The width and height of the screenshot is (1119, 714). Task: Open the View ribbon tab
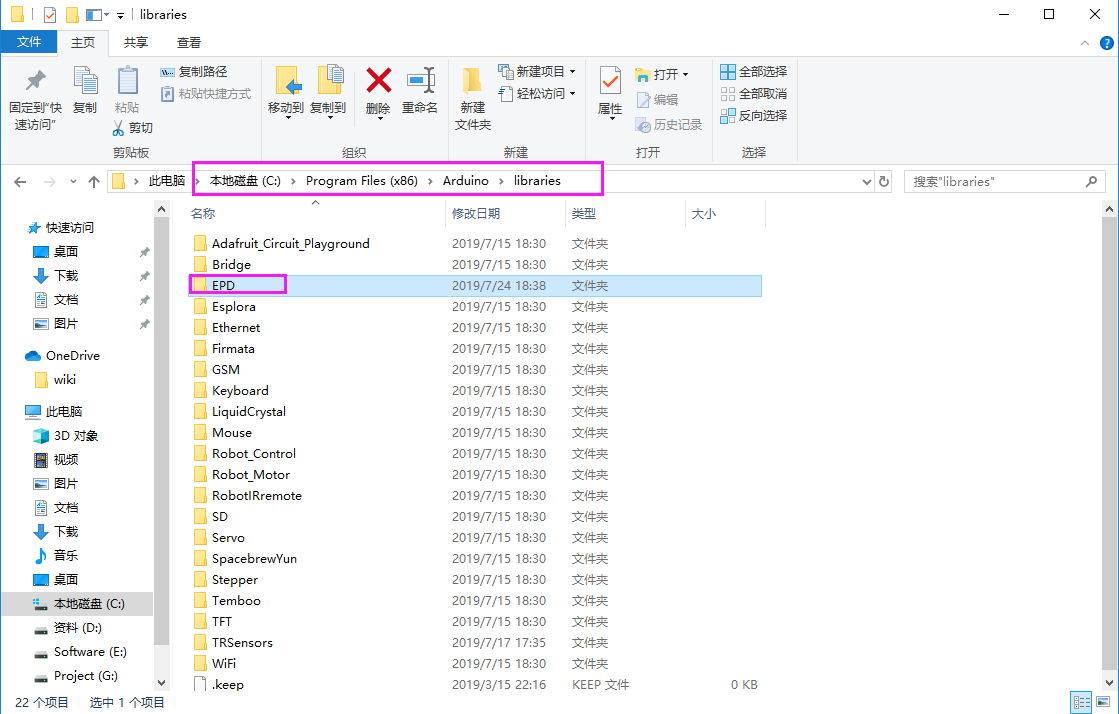(x=189, y=43)
